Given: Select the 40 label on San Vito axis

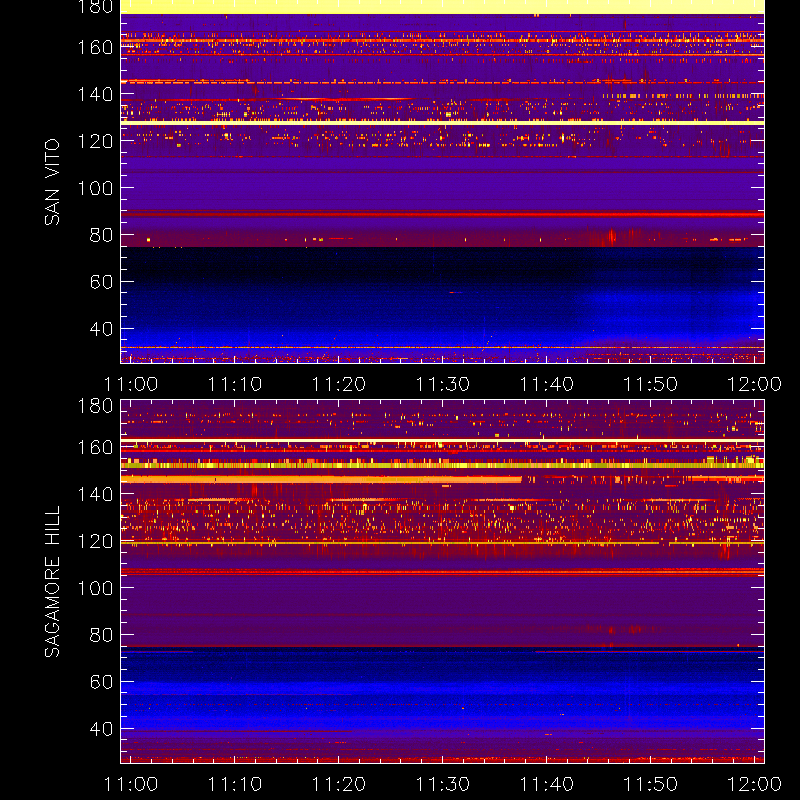Looking at the screenshot, I should 101,329.
